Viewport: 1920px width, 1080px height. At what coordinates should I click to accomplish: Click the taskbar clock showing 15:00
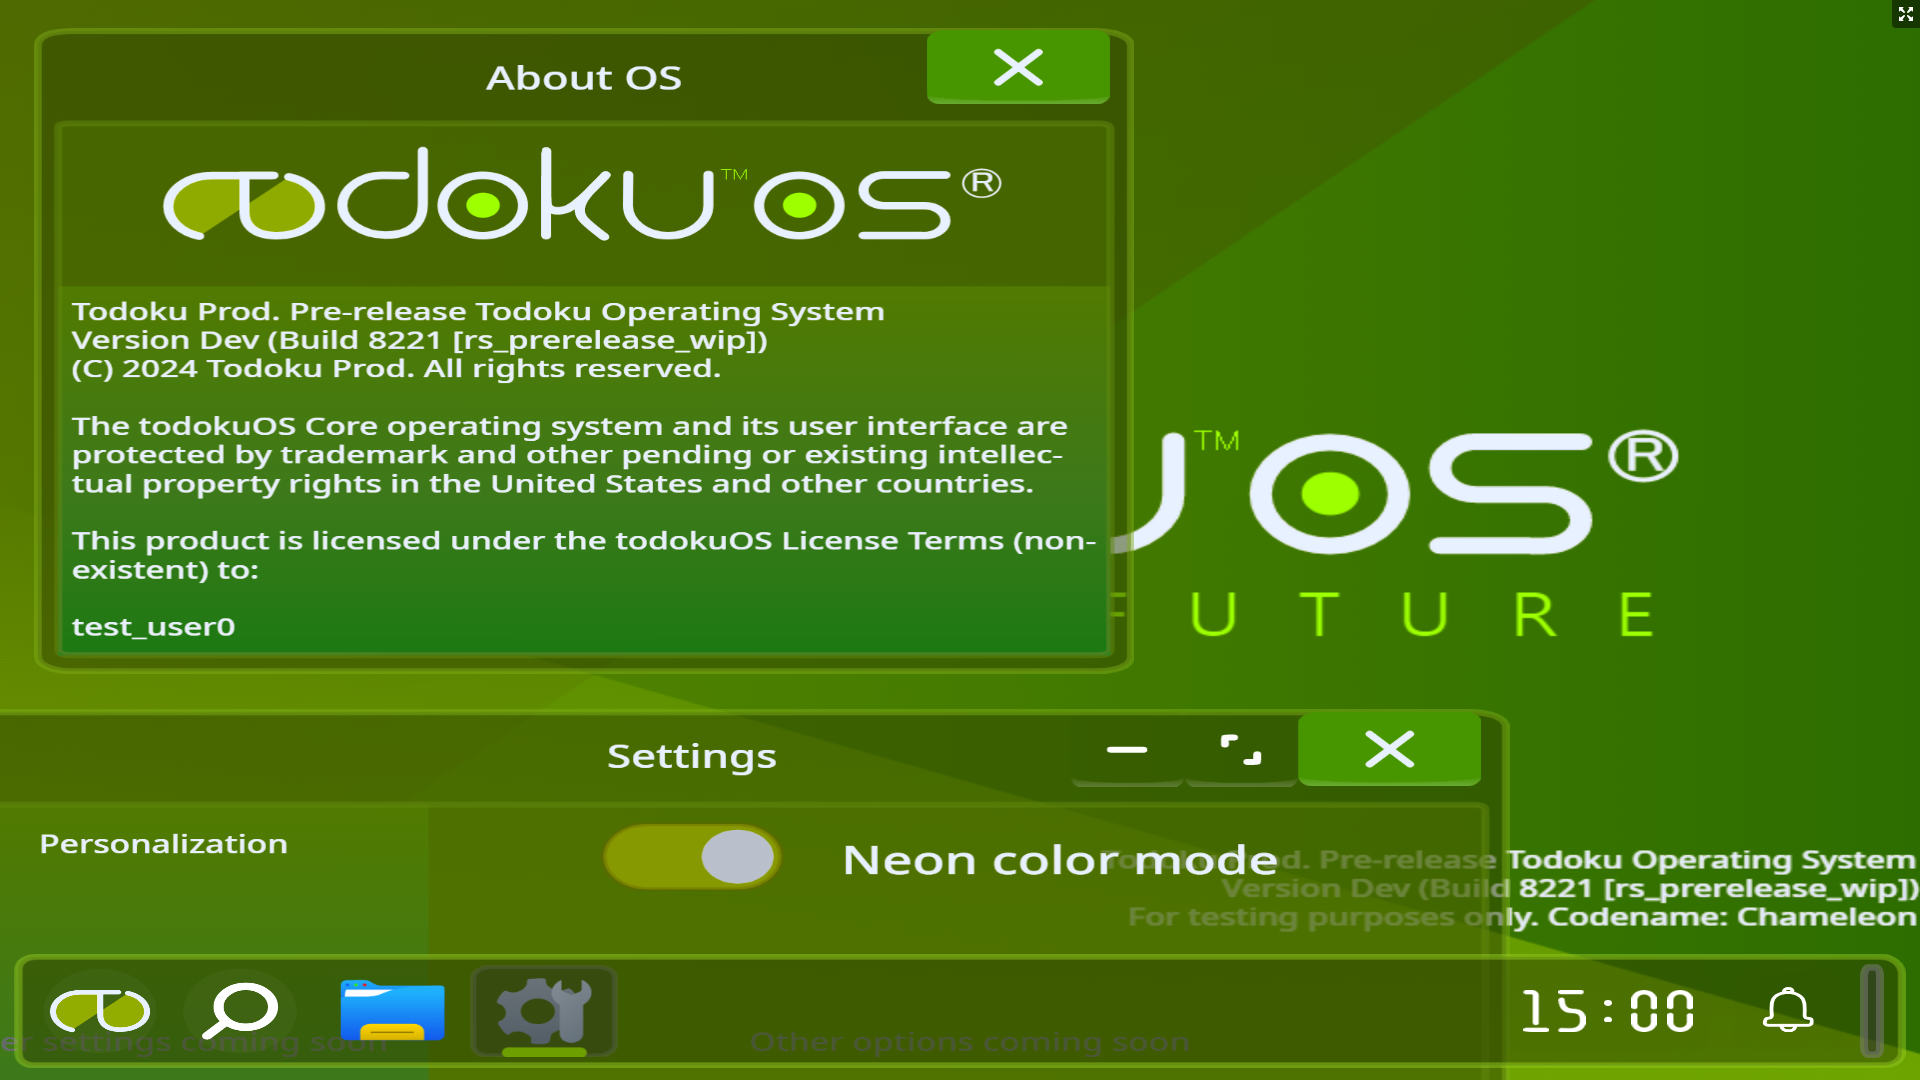pyautogui.click(x=1608, y=1011)
